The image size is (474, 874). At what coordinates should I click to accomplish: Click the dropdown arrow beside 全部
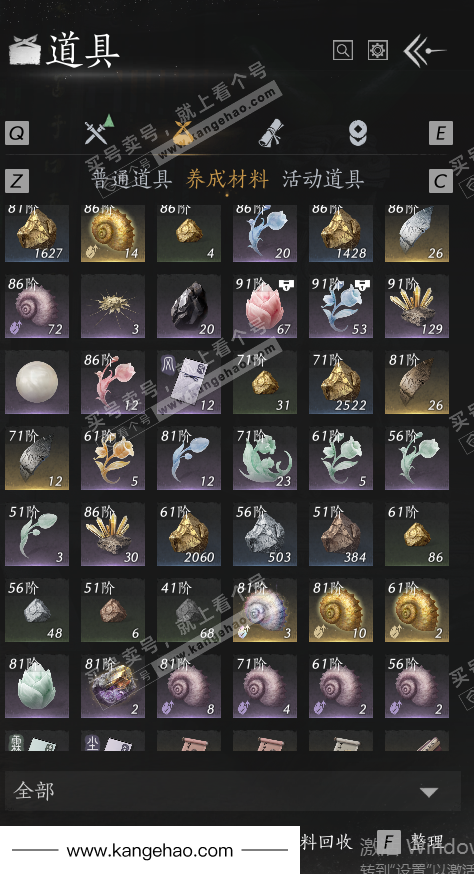(x=428, y=792)
